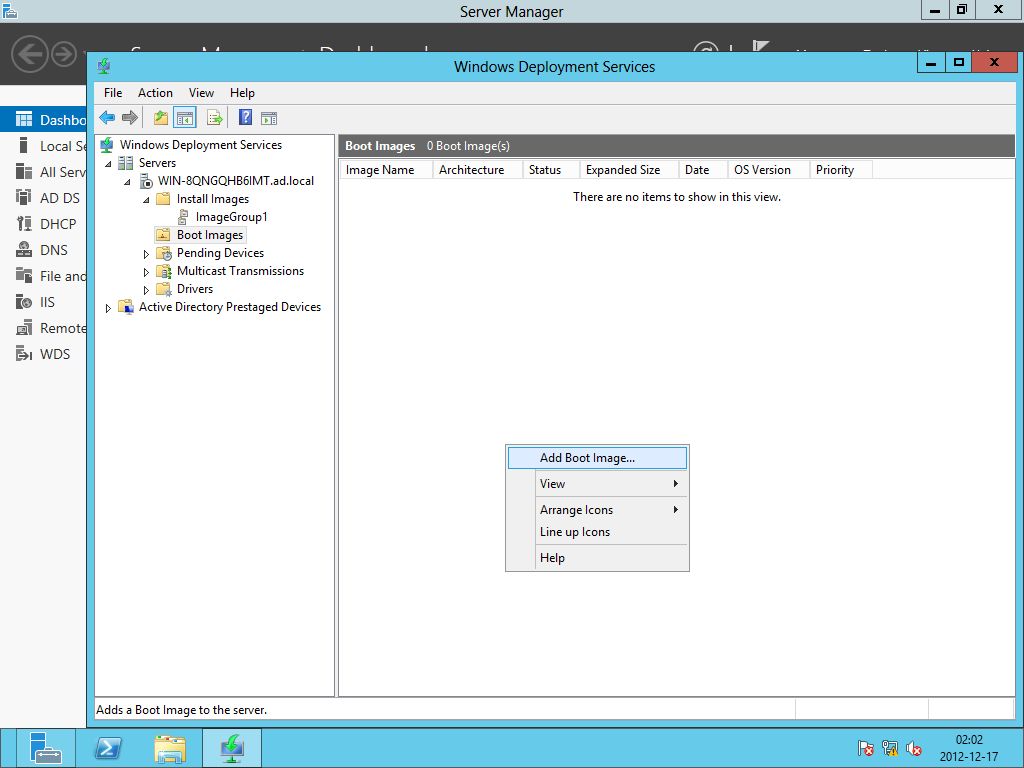Toggle the Show/Hide Console Tree icon
Screen dimensions: 1024x768
[185, 118]
